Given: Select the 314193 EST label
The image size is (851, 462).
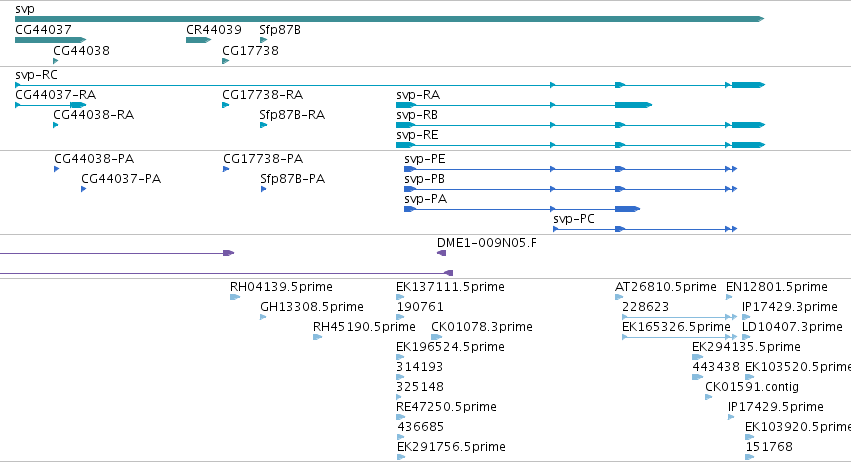Looking at the screenshot, I should pyautogui.click(x=420, y=367).
